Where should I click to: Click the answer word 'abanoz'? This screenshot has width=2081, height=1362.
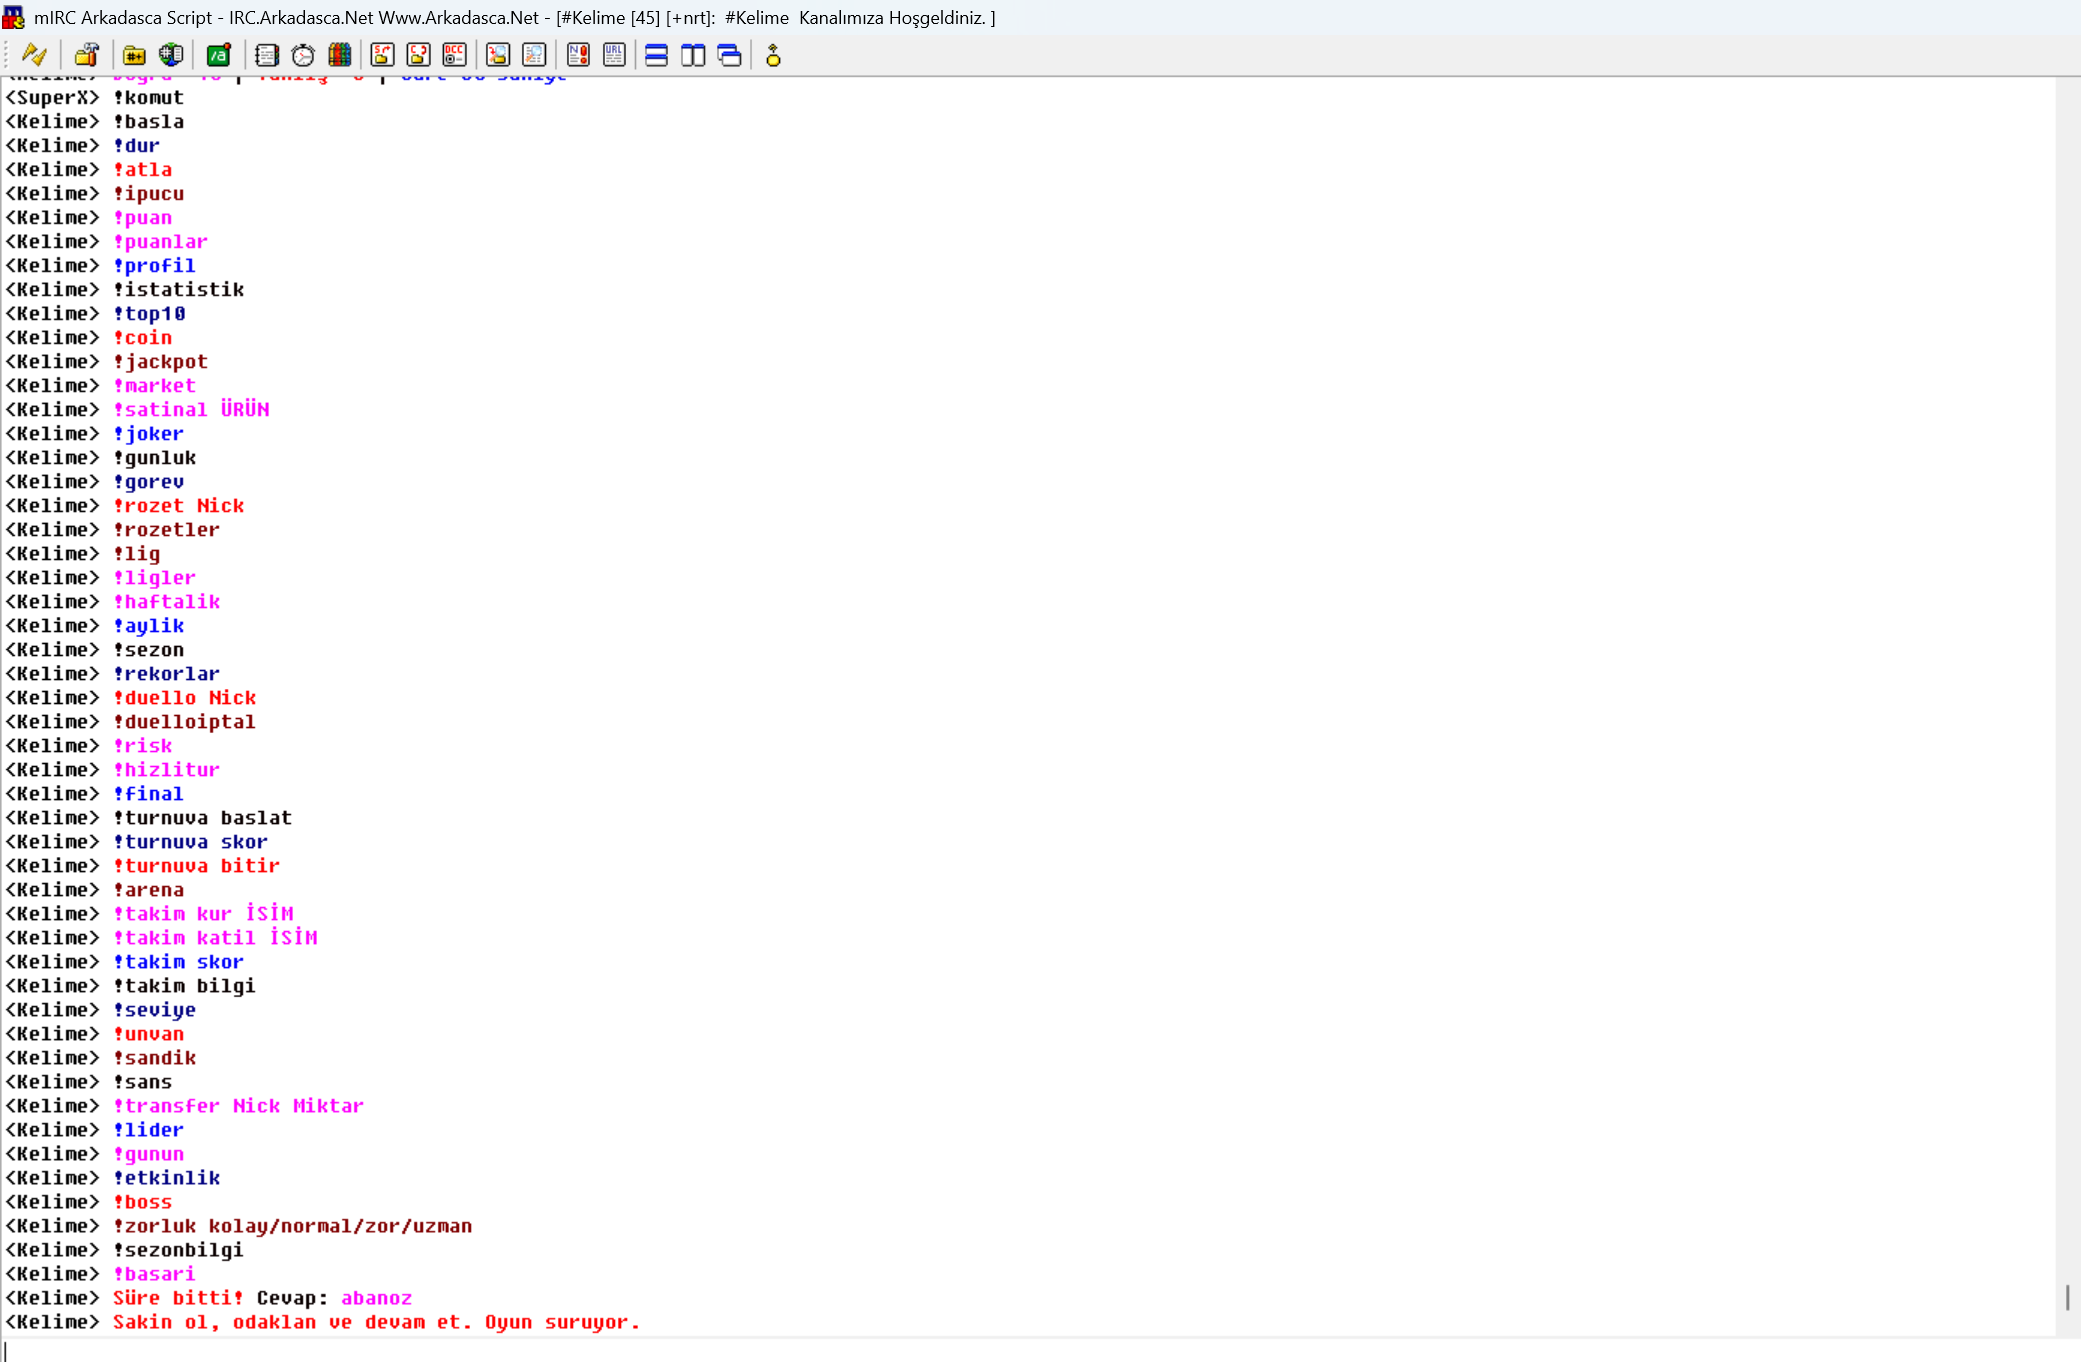pos(377,1298)
